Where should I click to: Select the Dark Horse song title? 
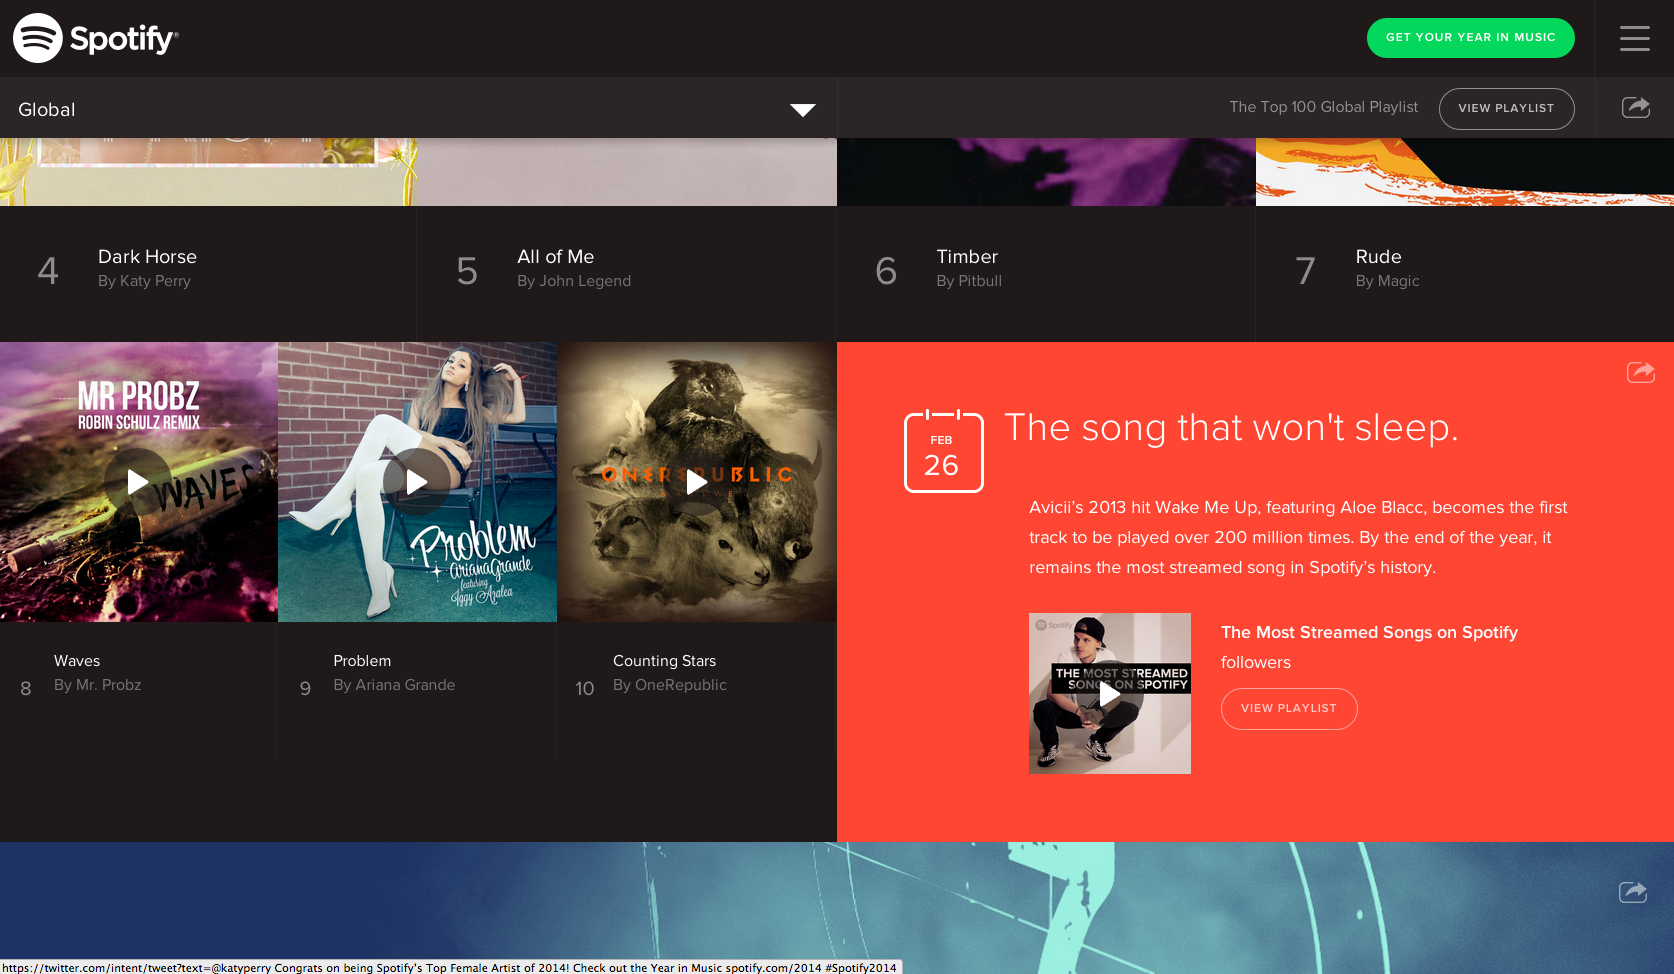click(x=147, y=257)
